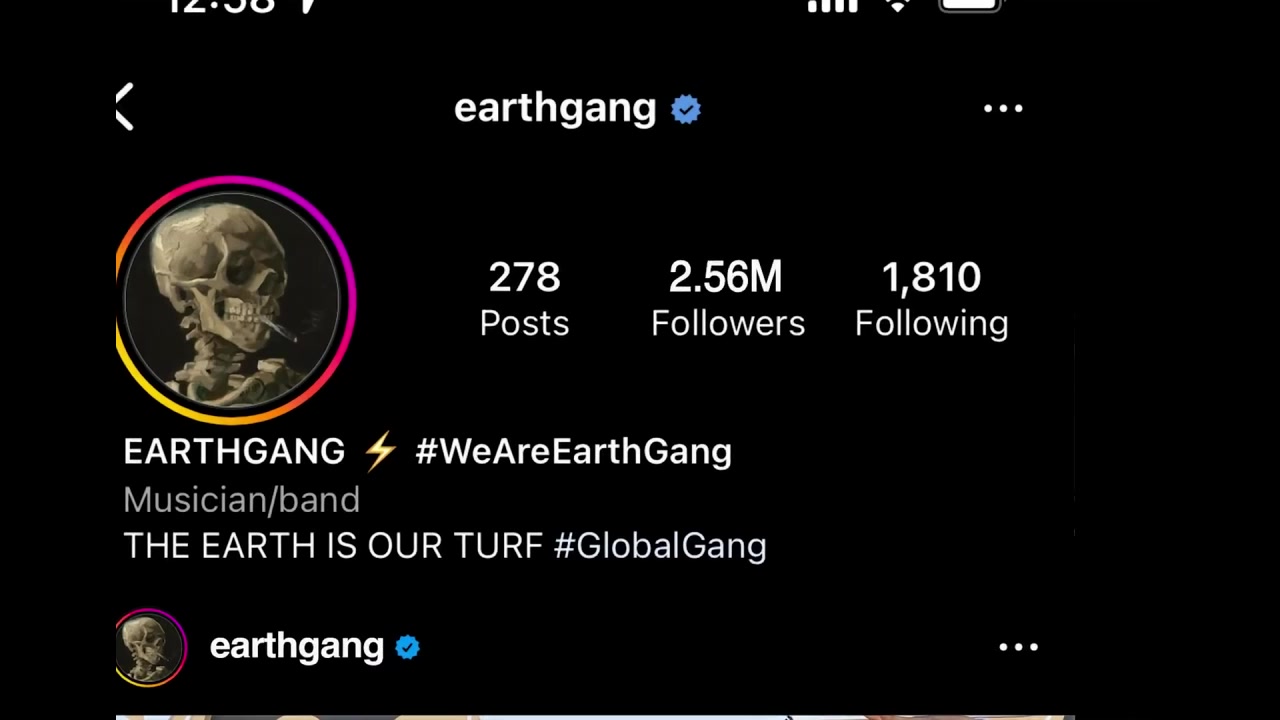Click the verified badge on the post
This screenshot has width=1280, height=720.
pyautogui.click(x=407, y=647)
